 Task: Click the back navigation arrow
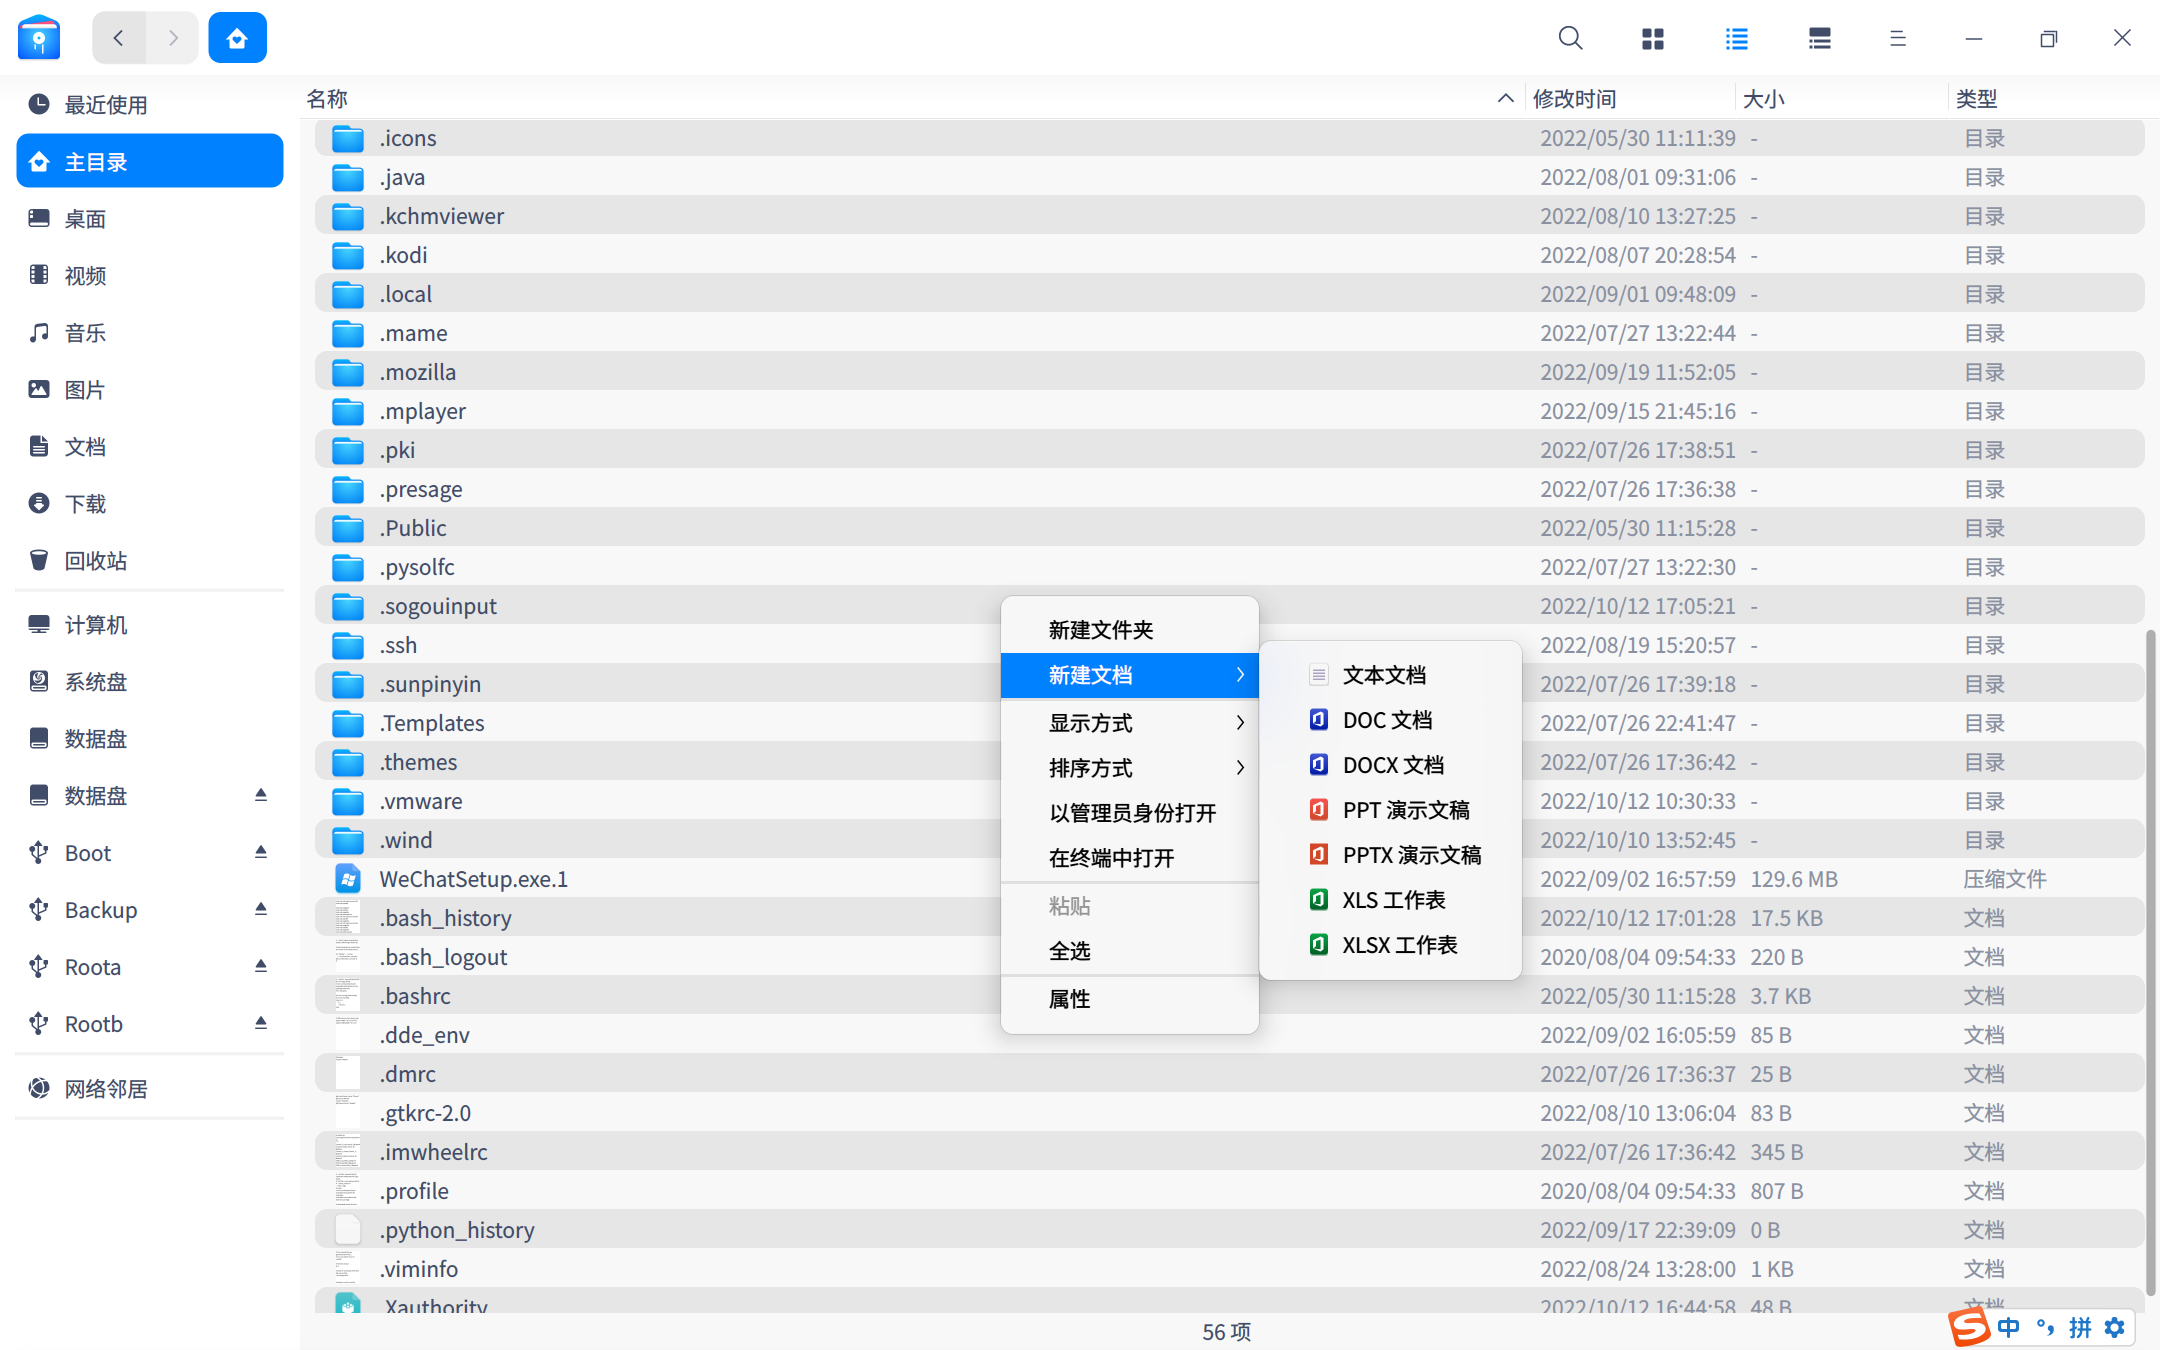click(118, 37)
